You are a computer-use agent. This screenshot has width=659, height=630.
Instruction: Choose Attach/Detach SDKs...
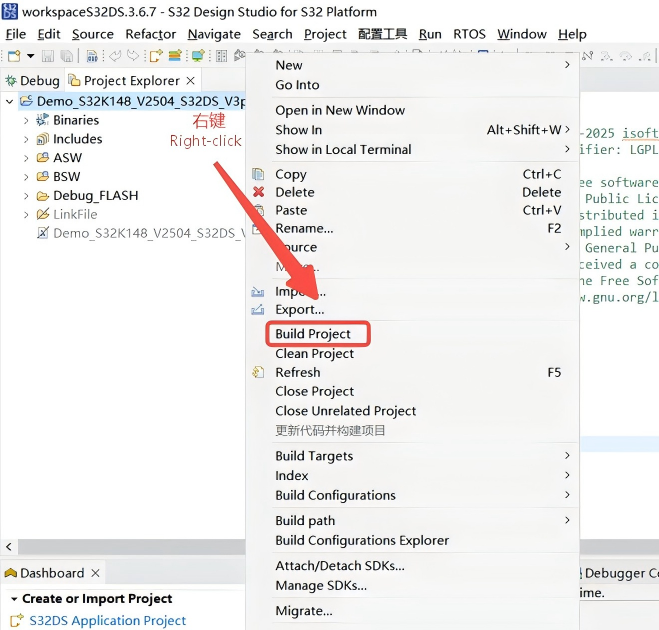click(340, 566)
